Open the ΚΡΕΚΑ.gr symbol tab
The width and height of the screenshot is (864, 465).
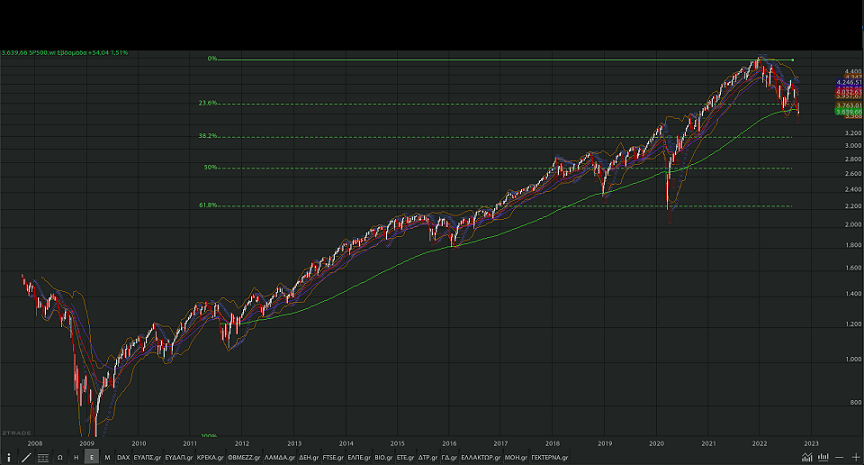210,457
